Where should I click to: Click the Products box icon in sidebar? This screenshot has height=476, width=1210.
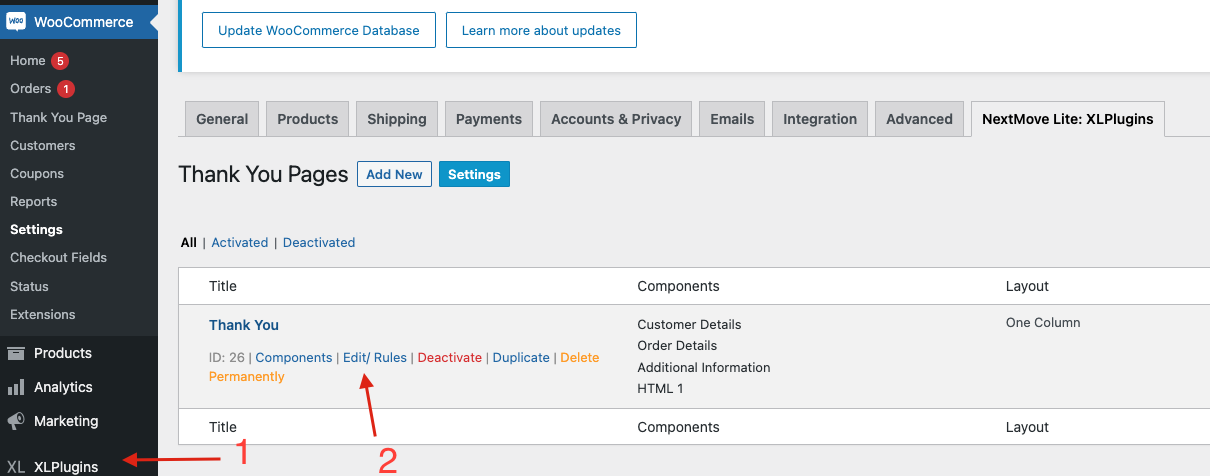[16, 353]
